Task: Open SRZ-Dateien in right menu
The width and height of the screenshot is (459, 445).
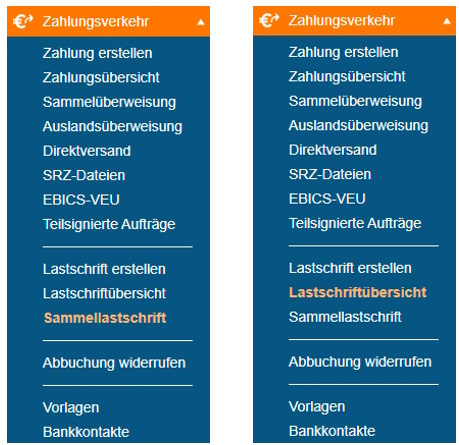Action: (x=330, y=174)
